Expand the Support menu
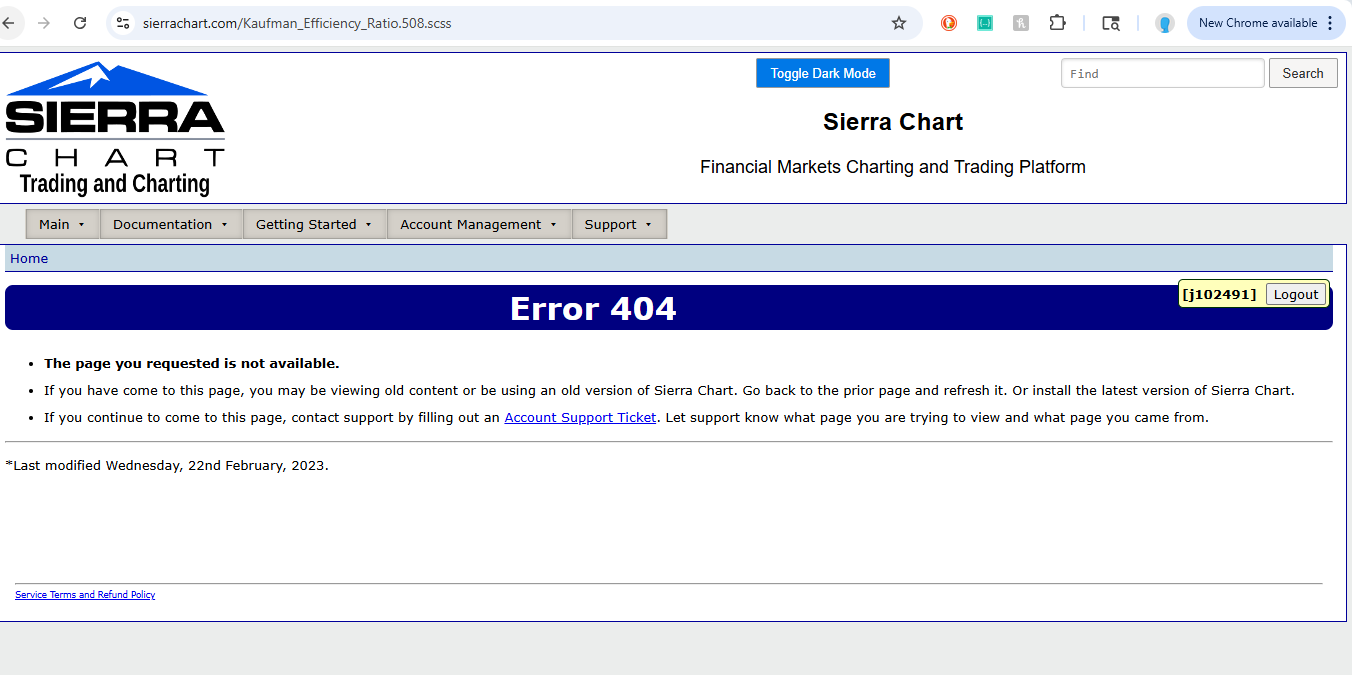Viewport: 1352px width, 675px height. 619,224
